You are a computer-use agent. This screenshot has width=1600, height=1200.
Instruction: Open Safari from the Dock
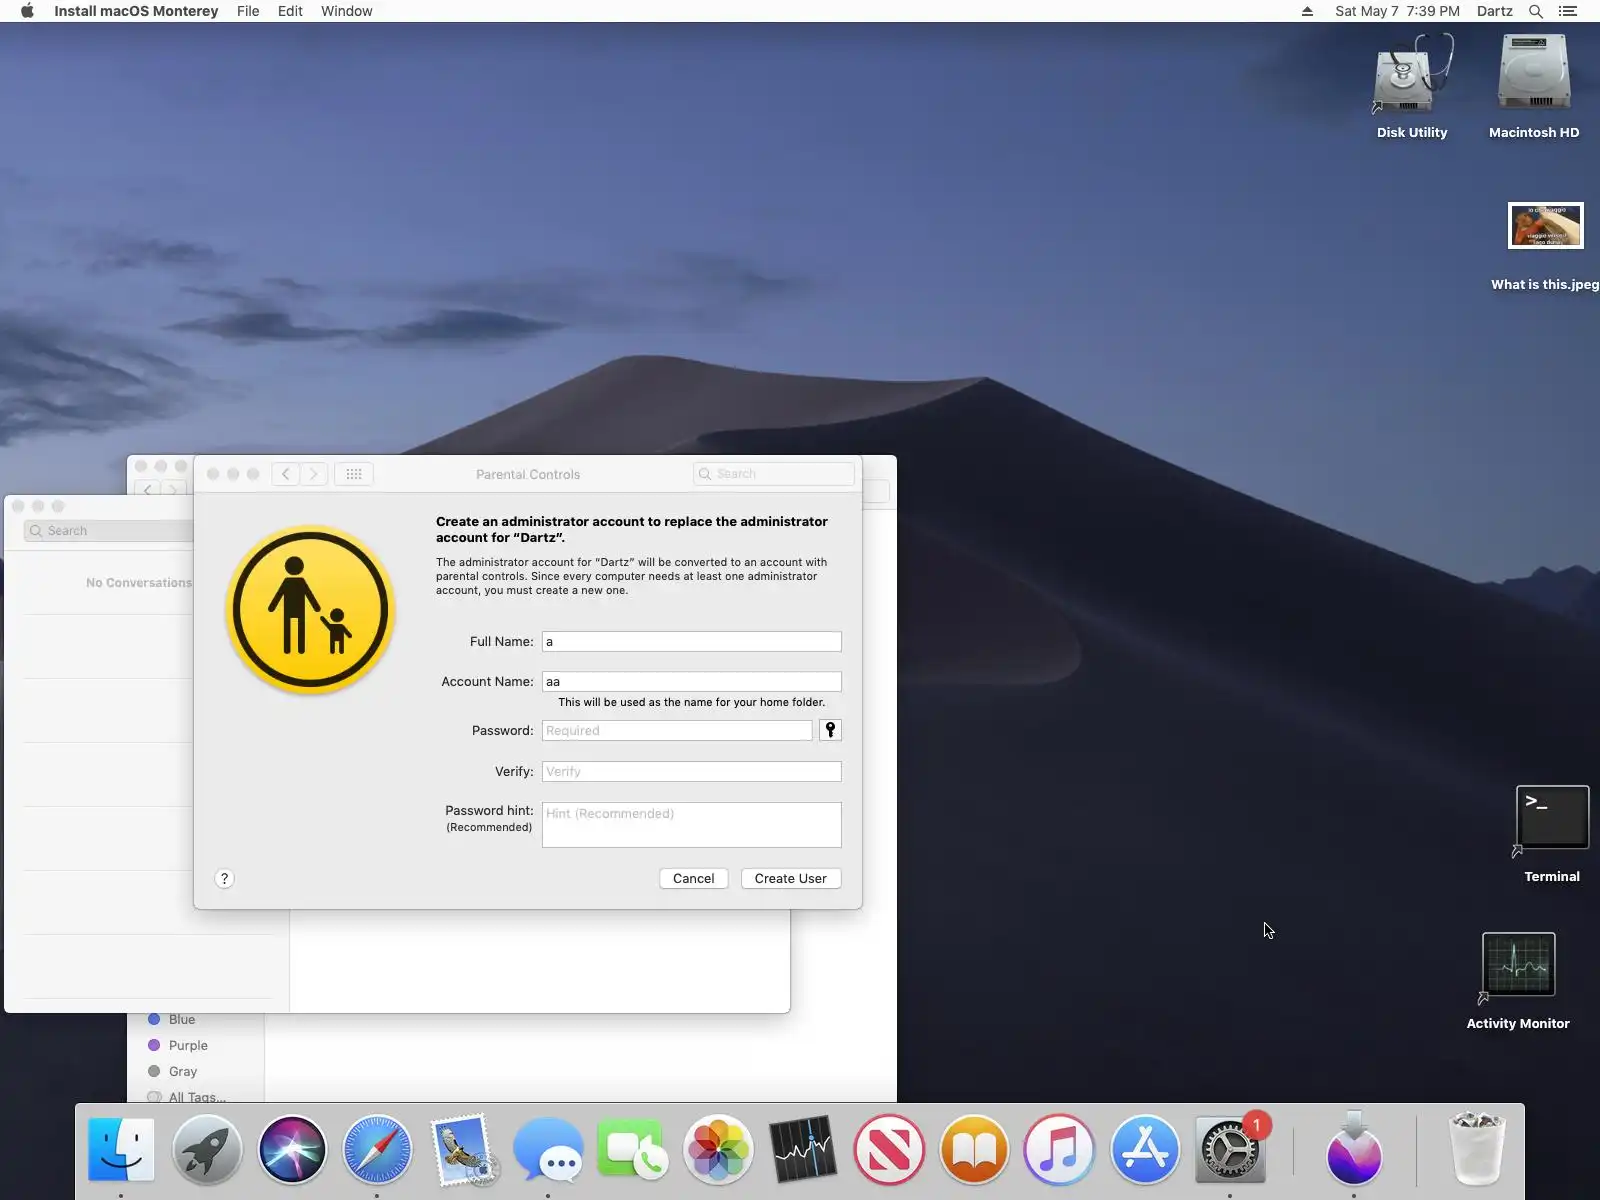(x=377, y=1149)
